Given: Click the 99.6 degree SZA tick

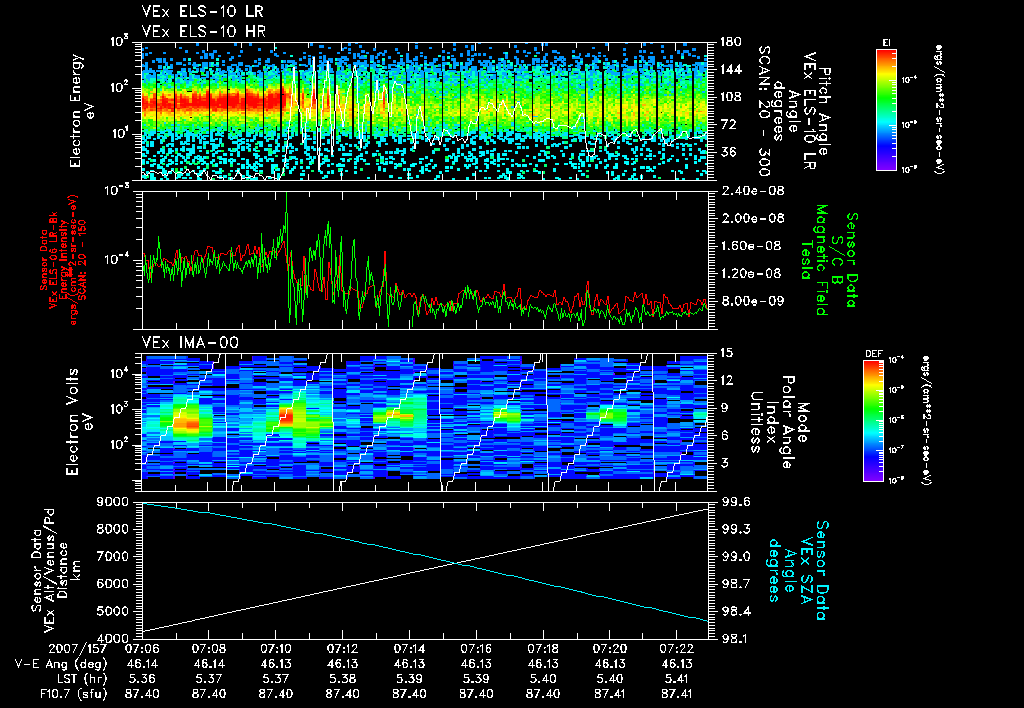Looking at the screenshot, I should (x=735, y=502).
